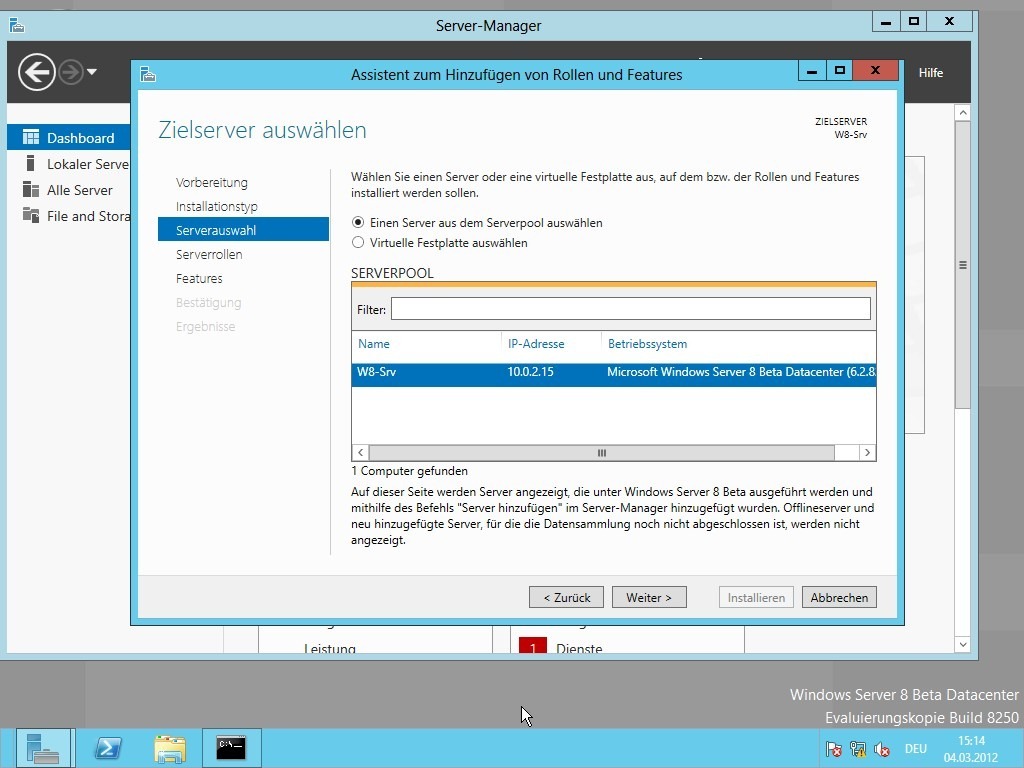Viewport: 1024px width, 768px height.
Task: Click the IP address 10.0.2.15 cell
Action: pyautogui.click(x=530, y=372)
